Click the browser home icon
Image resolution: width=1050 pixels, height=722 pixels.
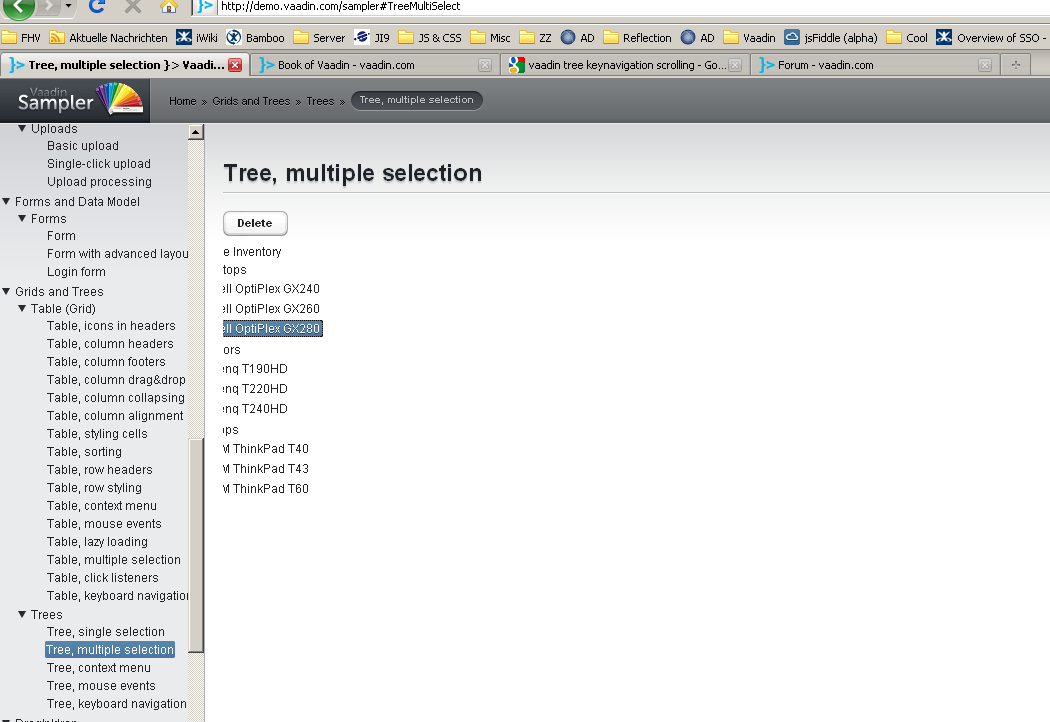168,6
